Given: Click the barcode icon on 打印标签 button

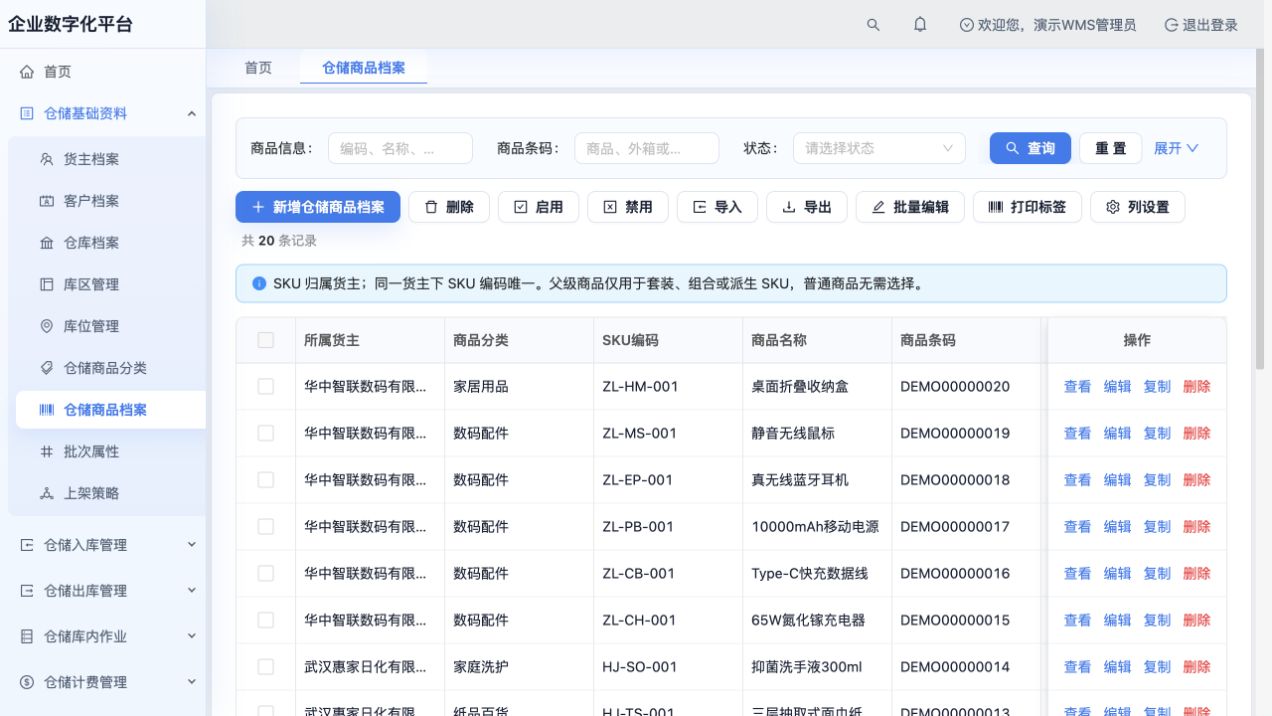Looking at the screenshot, I should point(996,207).
